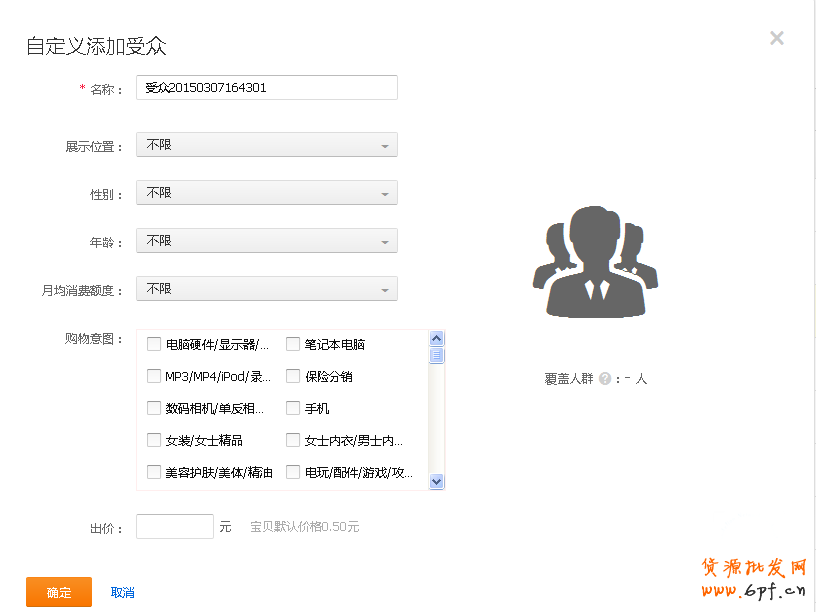The width and height of the screenshot is (816, 612).
Task: Check the 保险分销 option
Action: [x=293, y=377]
